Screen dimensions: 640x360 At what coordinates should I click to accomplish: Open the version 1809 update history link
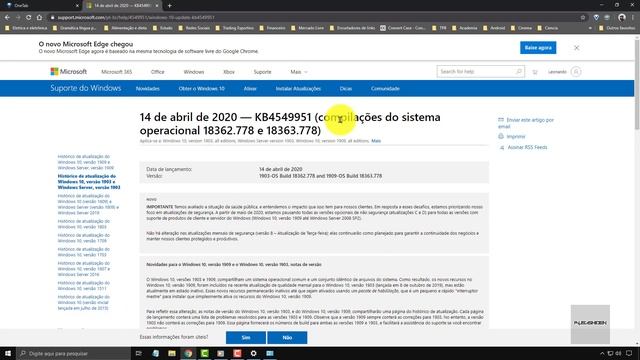pyautogui.click(x=88, y=204)
